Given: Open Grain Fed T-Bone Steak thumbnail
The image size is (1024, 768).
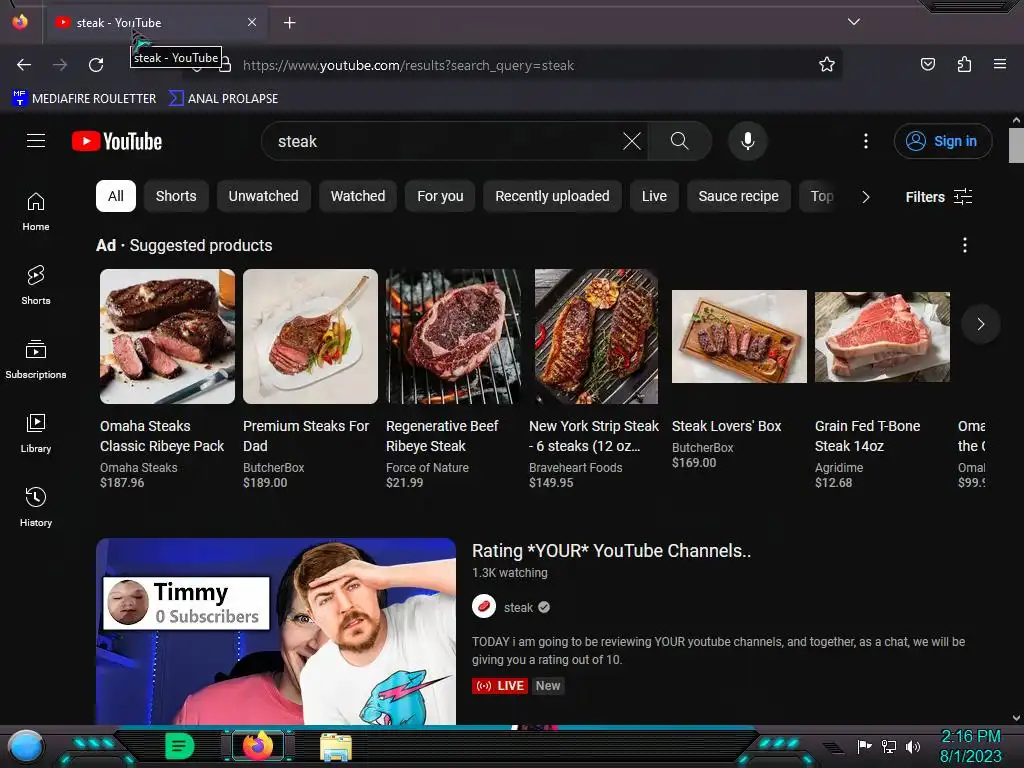Looking at the screenshot, I should [882, 336].
